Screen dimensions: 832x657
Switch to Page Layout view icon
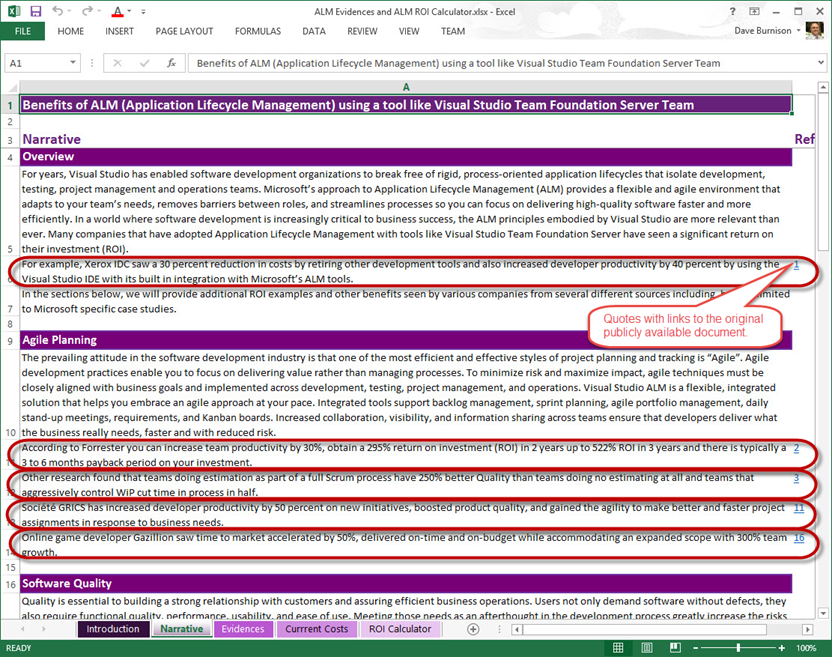pos(647,647)
